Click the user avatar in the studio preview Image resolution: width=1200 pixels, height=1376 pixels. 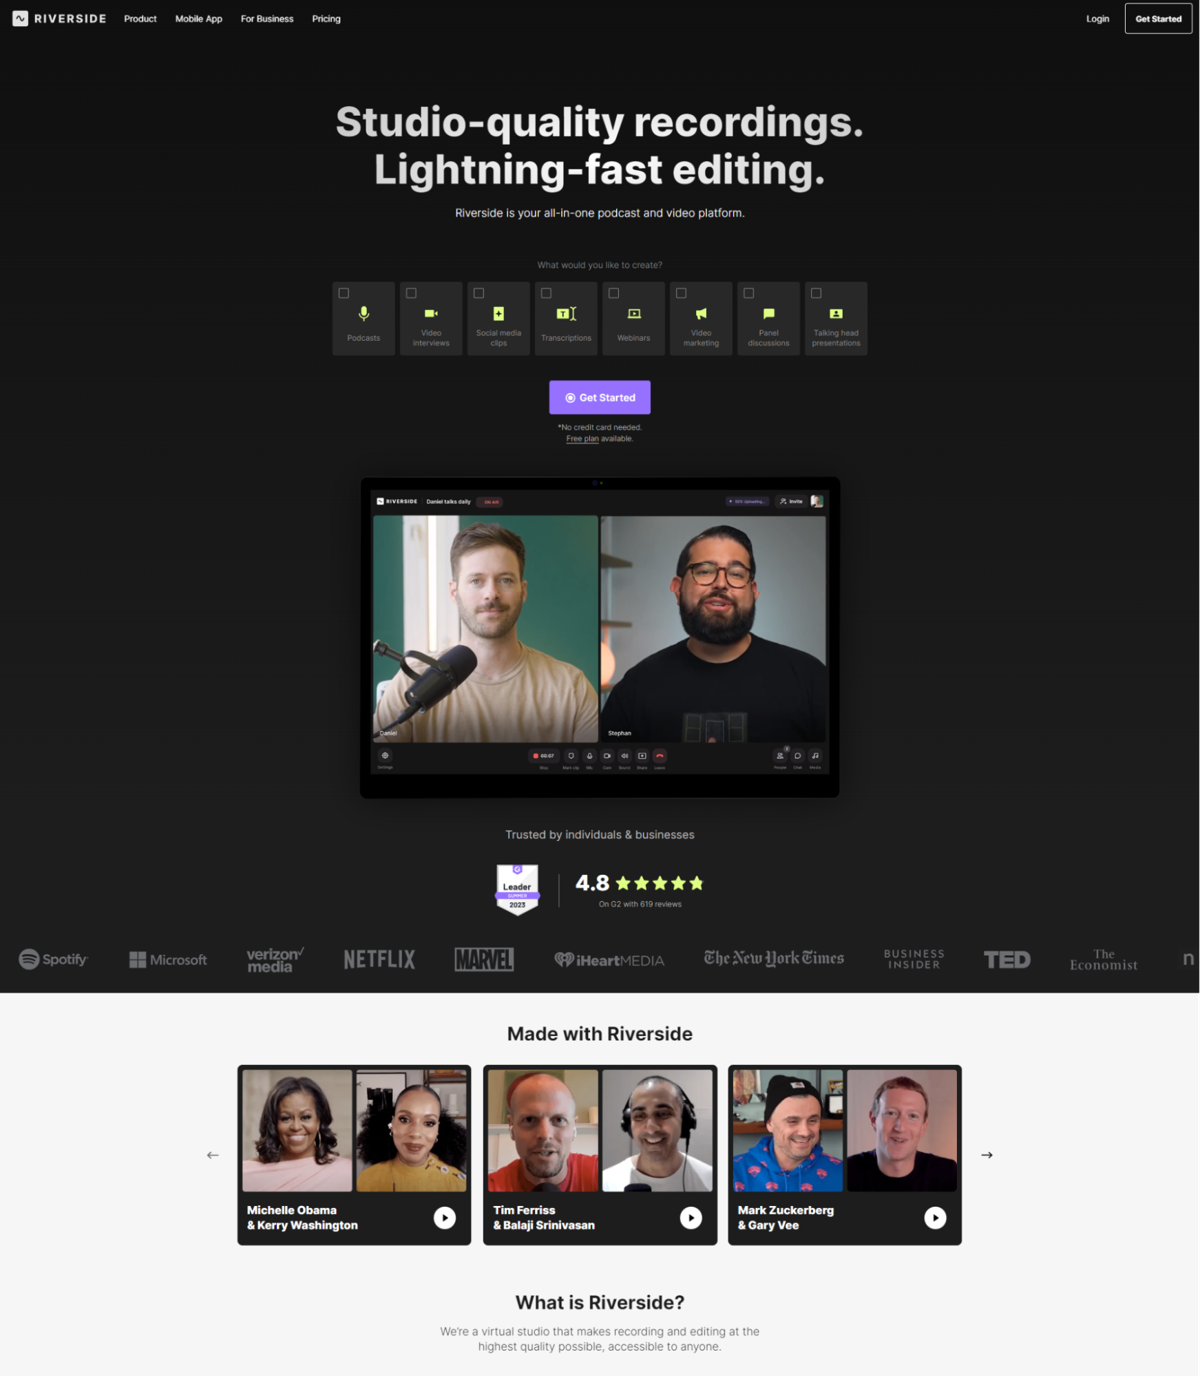click(817, 501)
